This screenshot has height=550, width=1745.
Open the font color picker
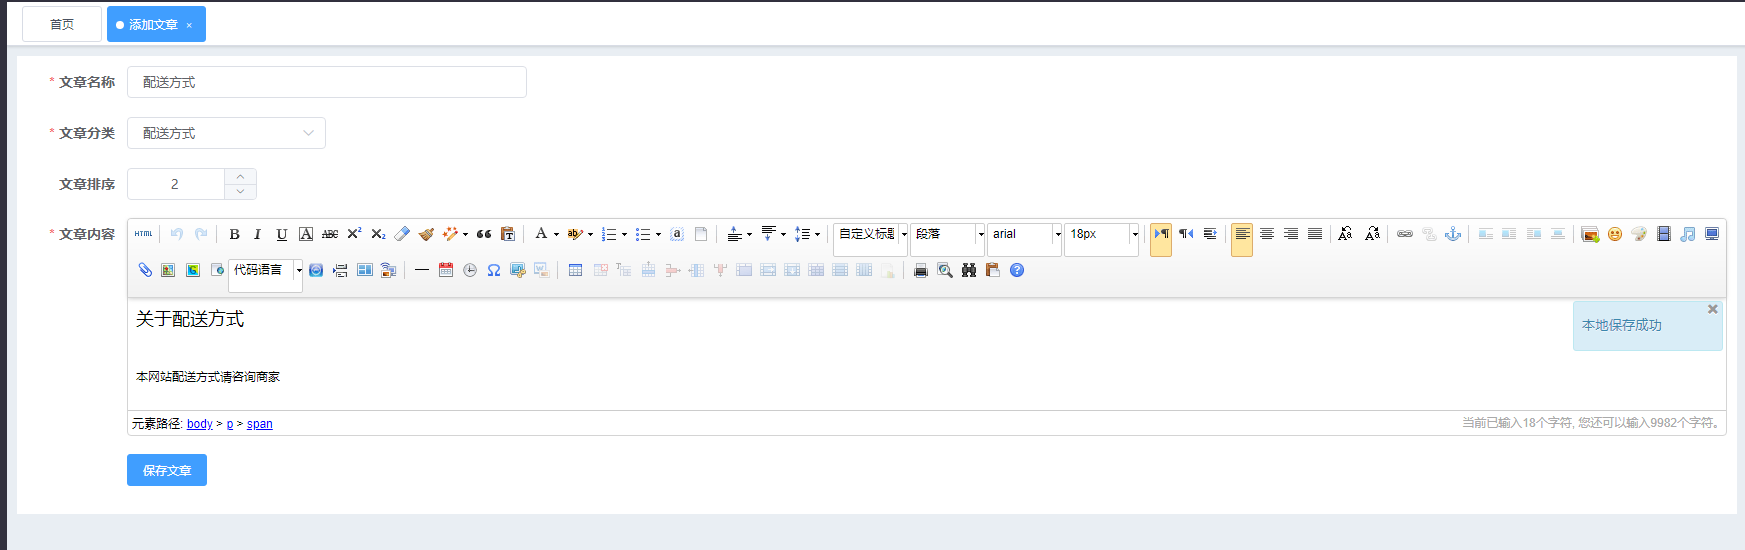pyautogui.click(x=541, y=234)
